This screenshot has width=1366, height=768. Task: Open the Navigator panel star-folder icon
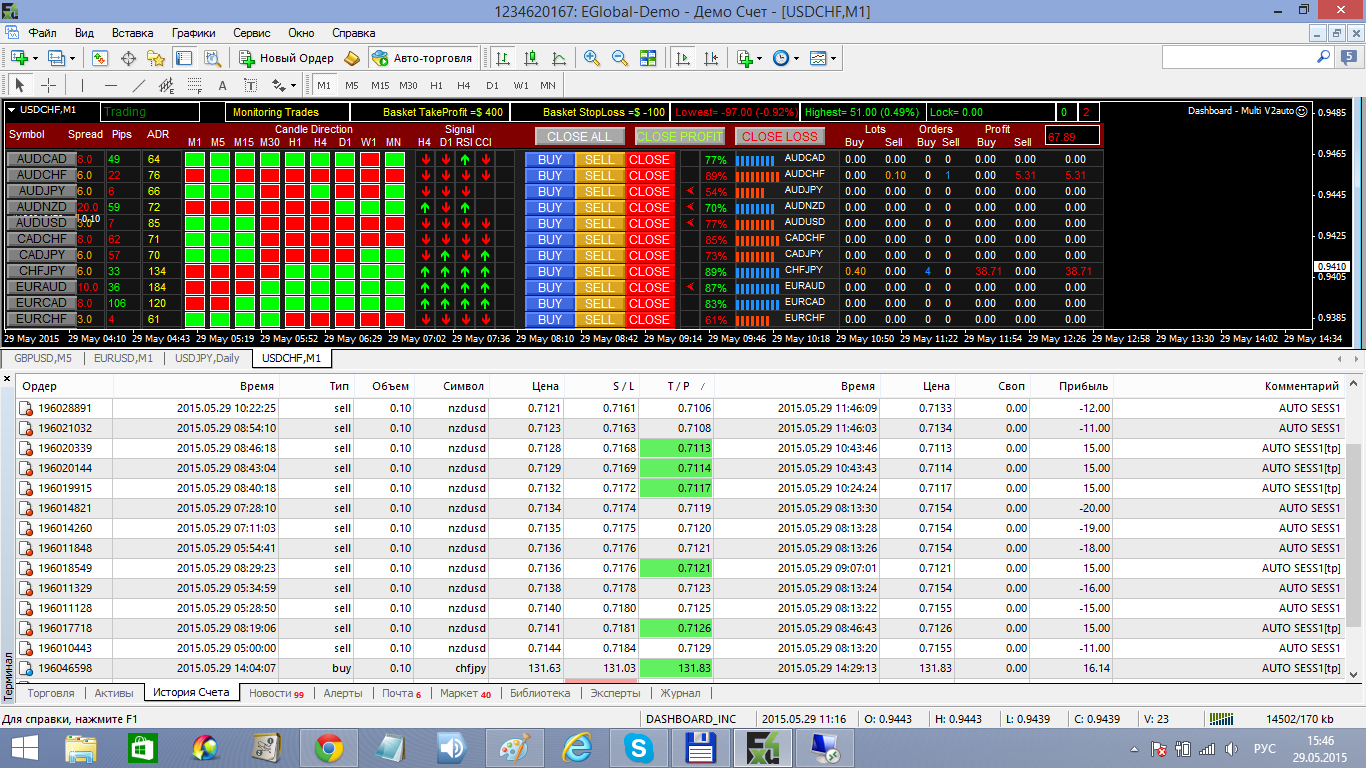156,58
